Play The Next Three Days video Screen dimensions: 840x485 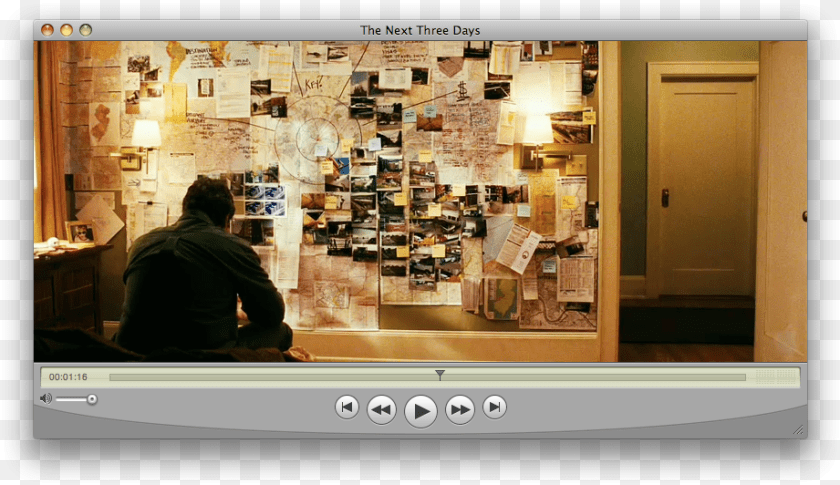(421, 411)
